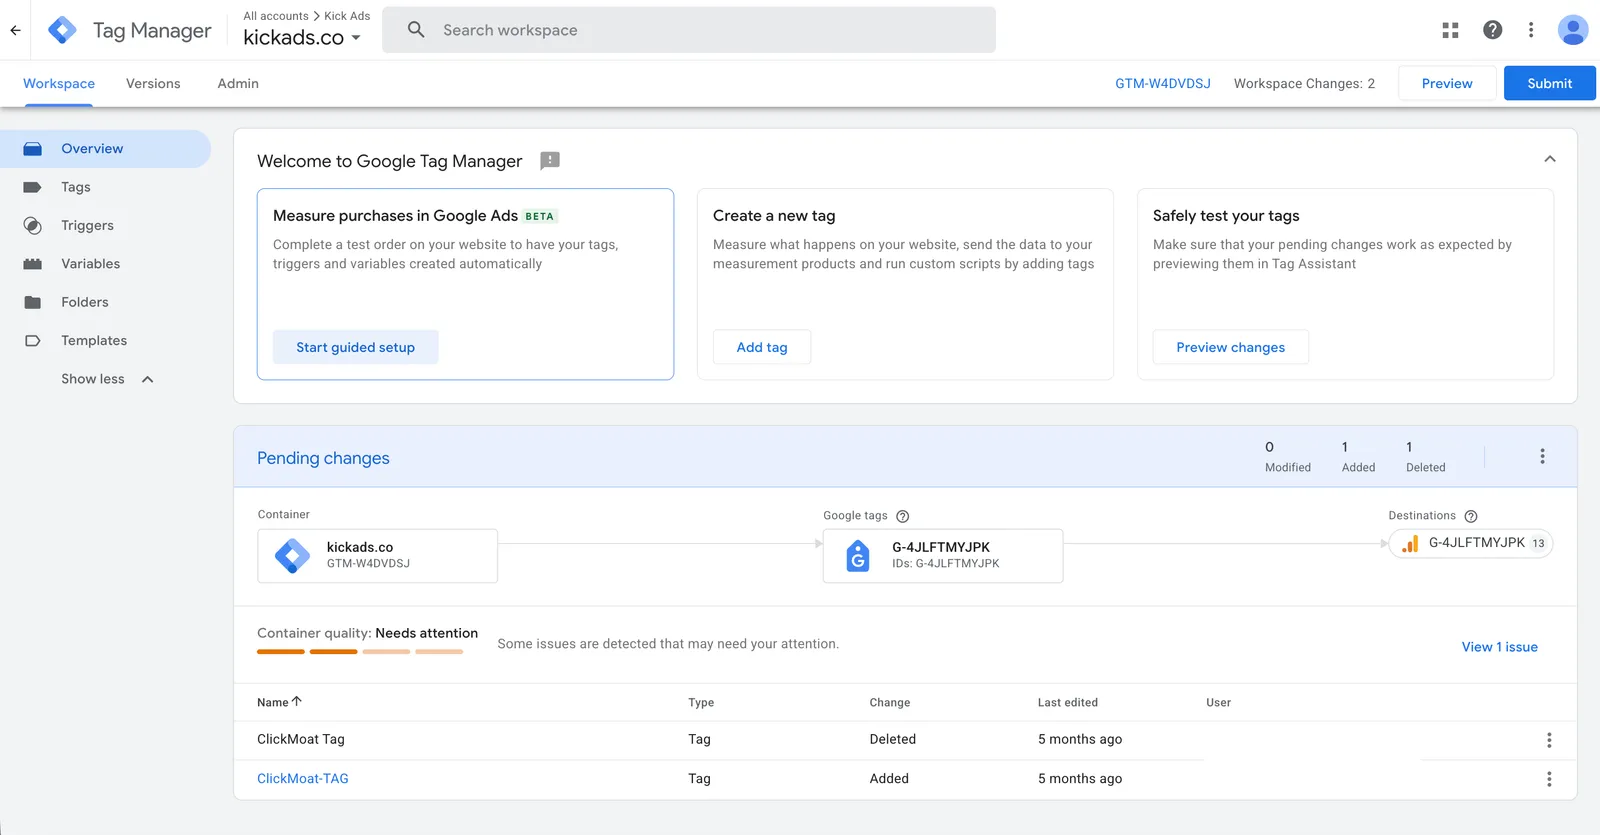
Task: Select Overview in the sidebar
Action: (x=105, y=149)
